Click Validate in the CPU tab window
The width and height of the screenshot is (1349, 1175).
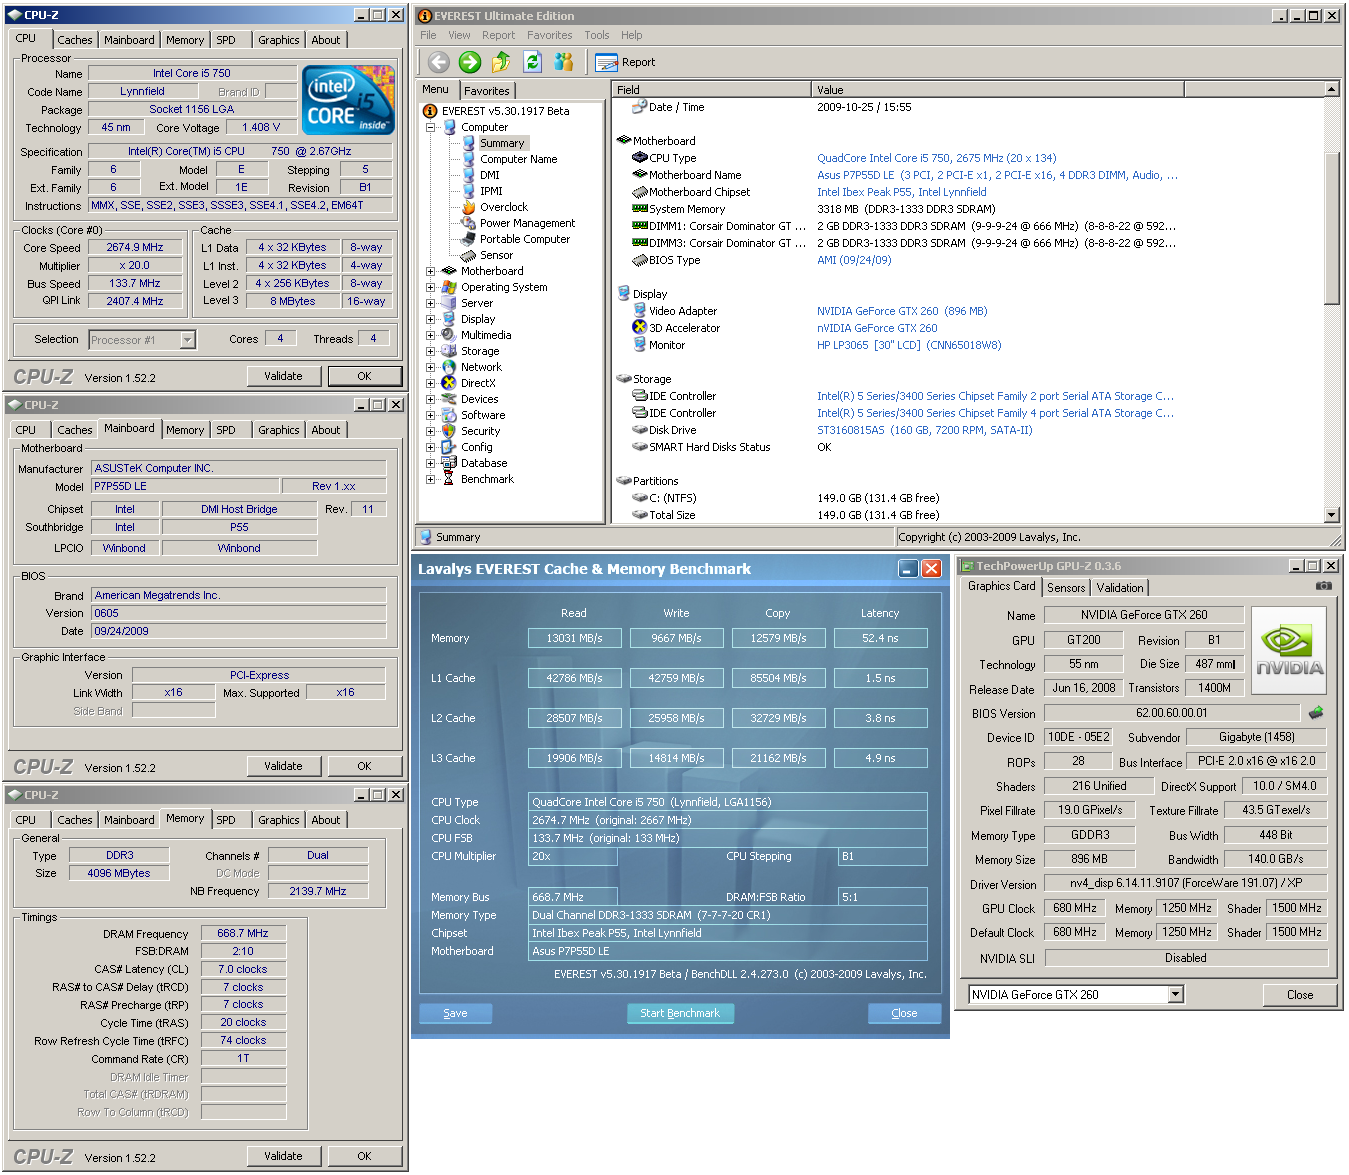[283, 376]
